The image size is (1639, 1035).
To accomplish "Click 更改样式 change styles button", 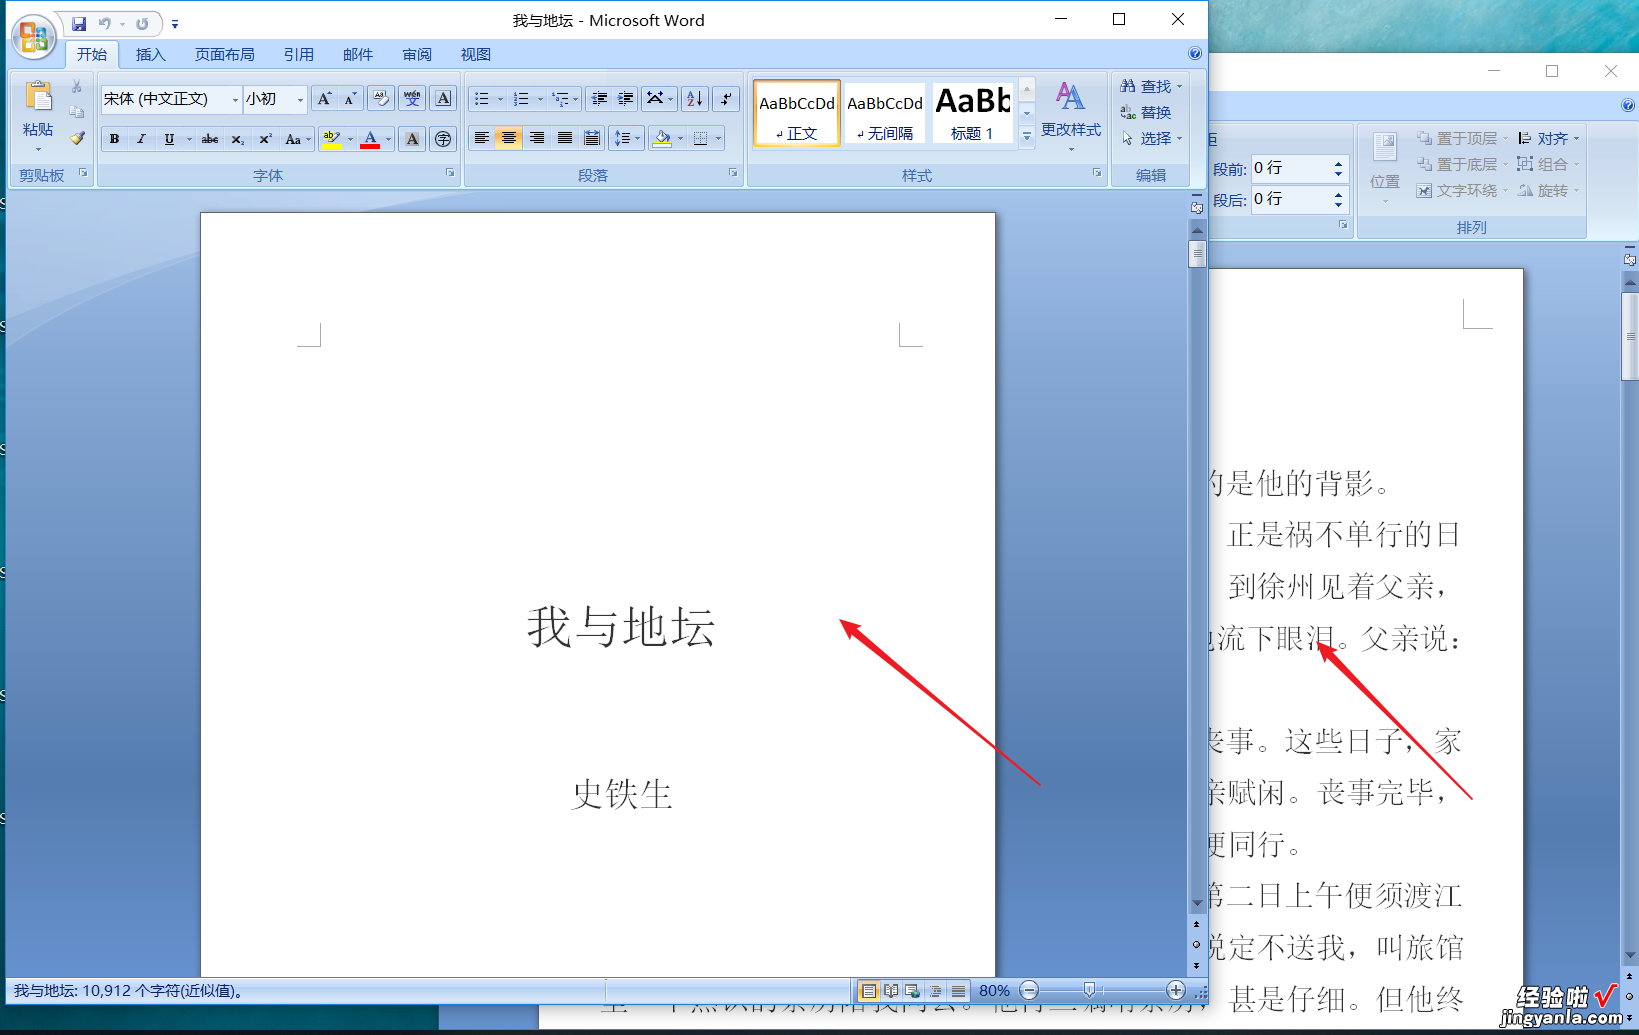I will (1071, 115).
